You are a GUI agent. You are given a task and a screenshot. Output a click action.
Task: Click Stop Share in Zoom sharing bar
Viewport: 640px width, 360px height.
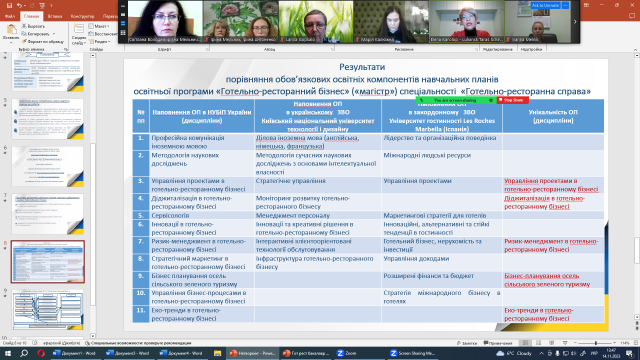[x=513, y=100]
